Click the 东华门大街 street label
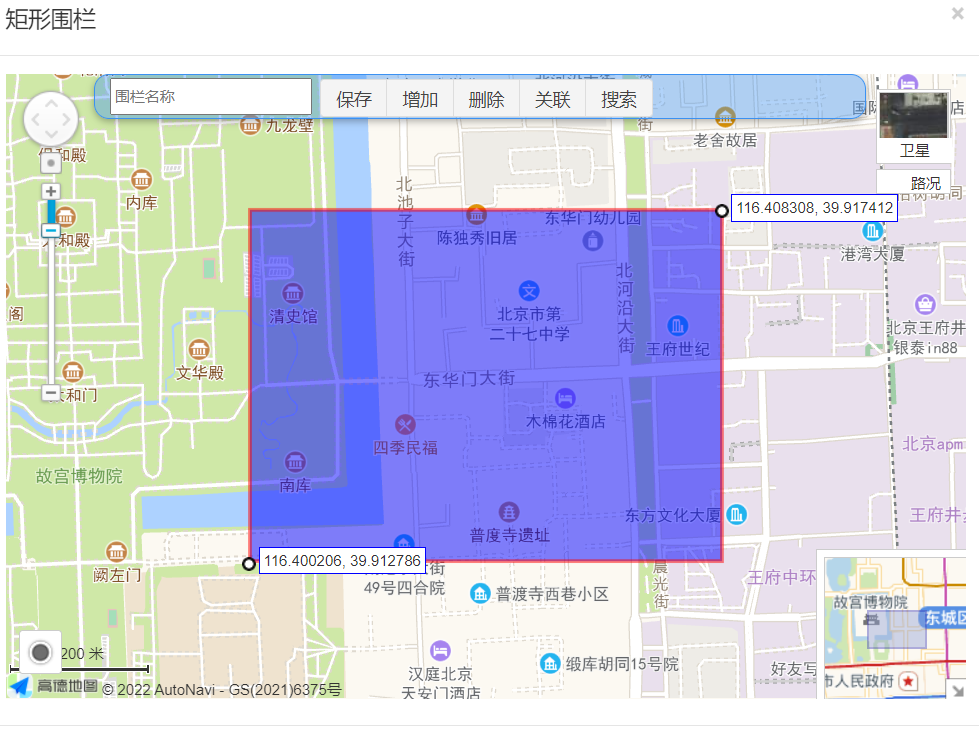This screenshot has height=733, width=979. pyautogui.click(x=469, y=379)
